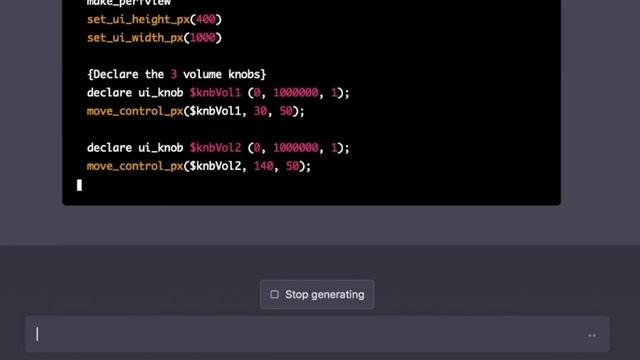Screen dimensions: 640x360
Task: Click the Stop generating button
Action: coord(317,294)
